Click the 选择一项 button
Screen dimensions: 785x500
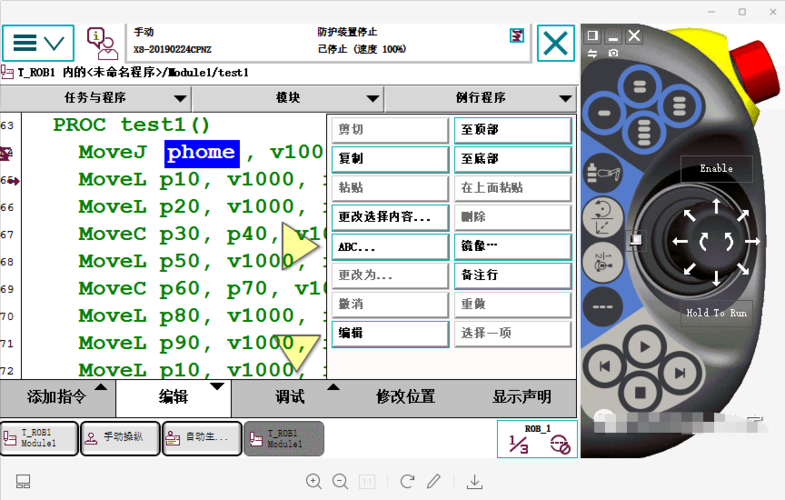coord(513,333)
